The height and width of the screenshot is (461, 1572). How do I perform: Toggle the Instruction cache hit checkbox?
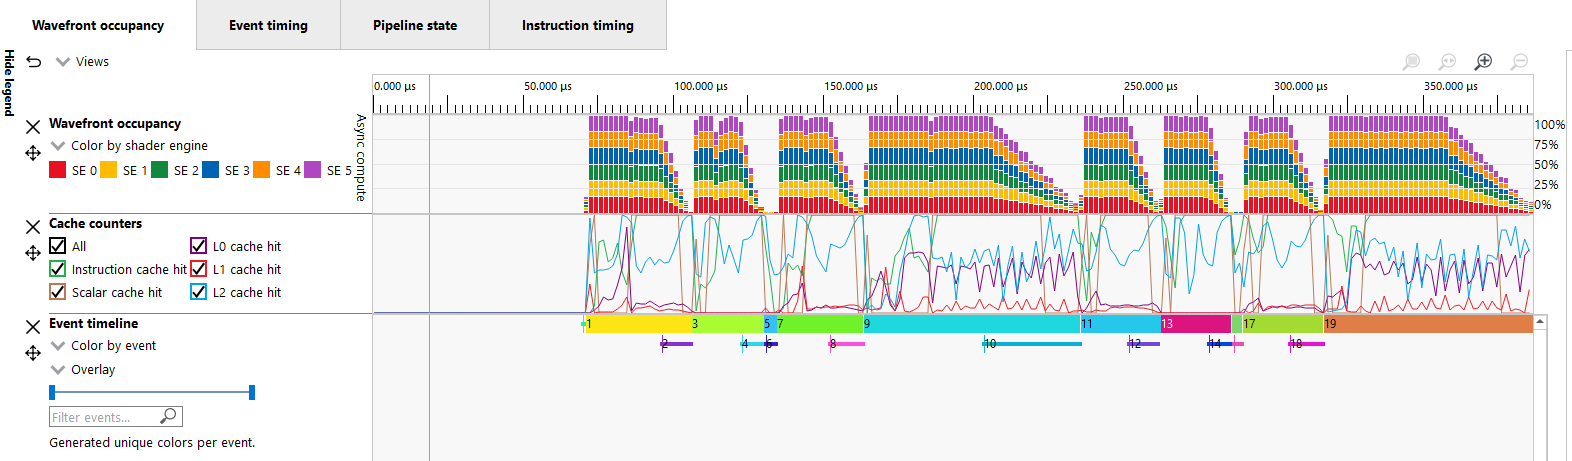[58, 269]
